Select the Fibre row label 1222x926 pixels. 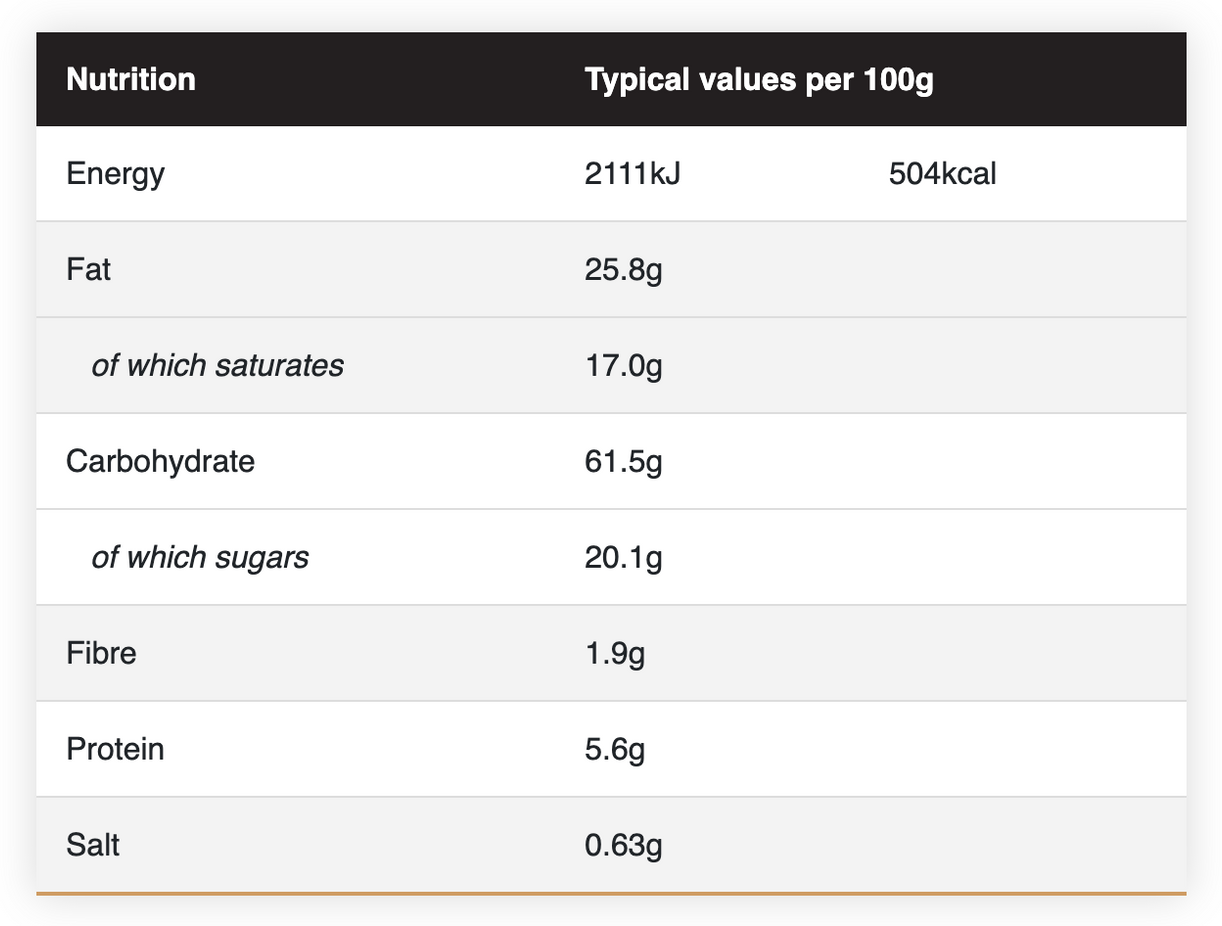pos(101,653)
